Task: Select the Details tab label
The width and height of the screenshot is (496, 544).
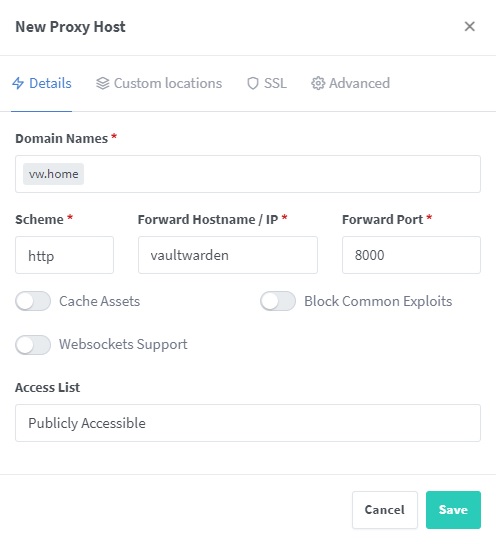Action: point(50,83)
